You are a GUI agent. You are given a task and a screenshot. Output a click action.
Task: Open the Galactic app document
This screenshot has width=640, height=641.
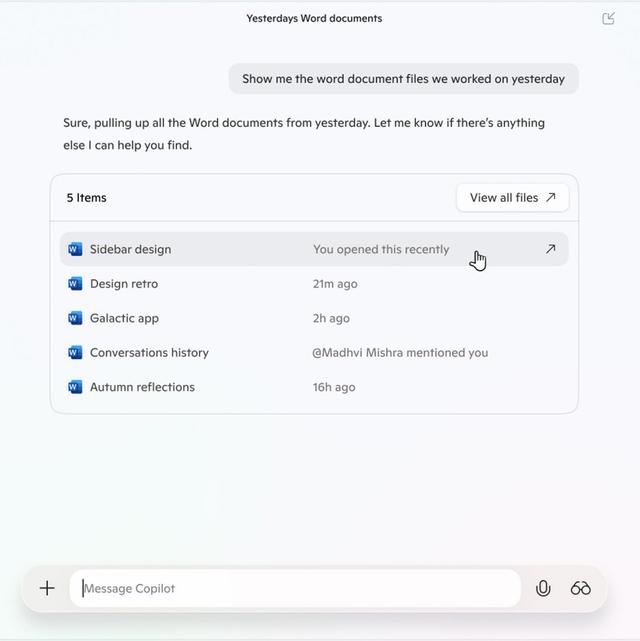314,318
